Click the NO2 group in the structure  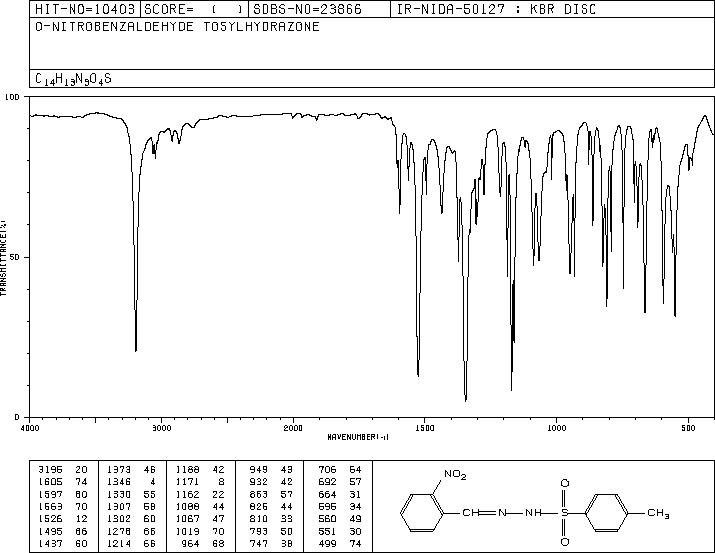point(455,475)
